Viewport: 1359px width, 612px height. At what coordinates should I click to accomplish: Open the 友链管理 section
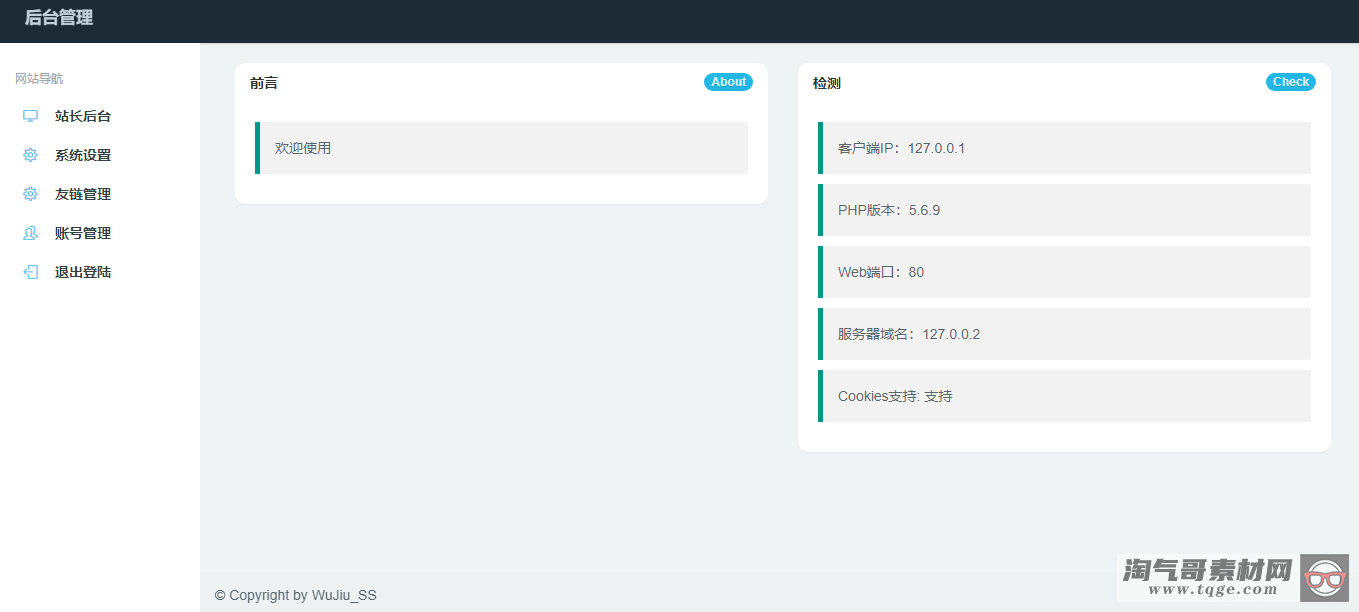pos(83,194)
